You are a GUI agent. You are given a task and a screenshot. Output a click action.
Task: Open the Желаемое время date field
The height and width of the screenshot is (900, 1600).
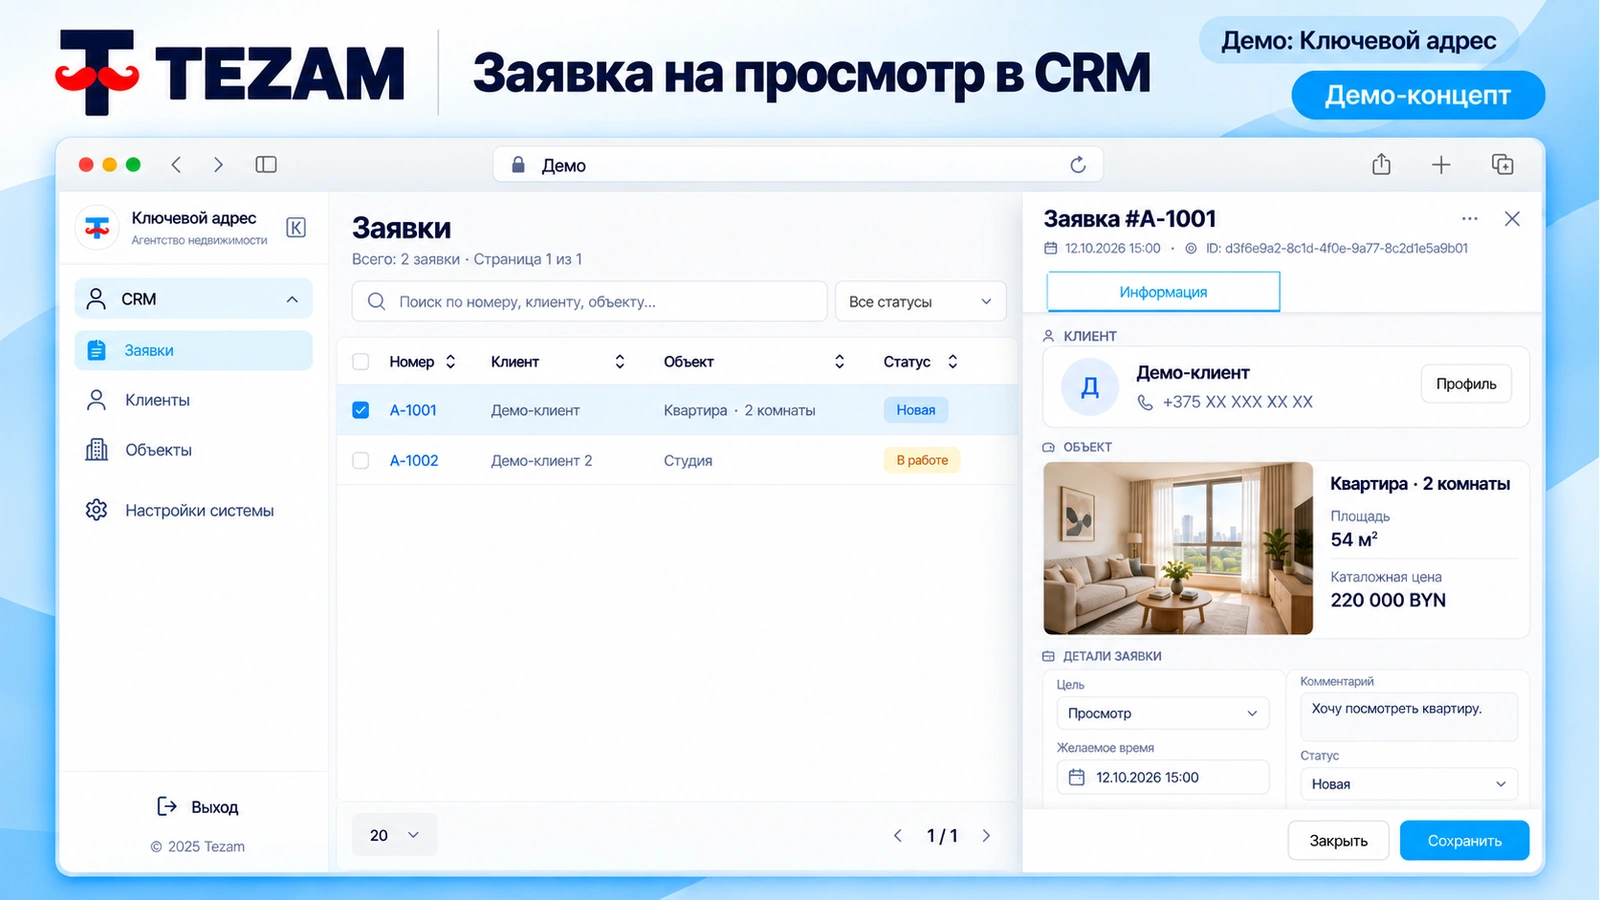[x=1162, y=777]
